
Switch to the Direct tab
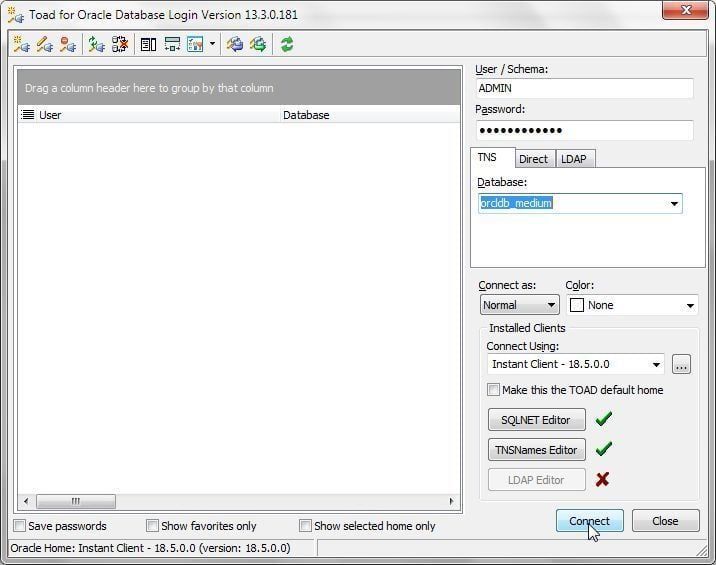[x=533, y=159]
